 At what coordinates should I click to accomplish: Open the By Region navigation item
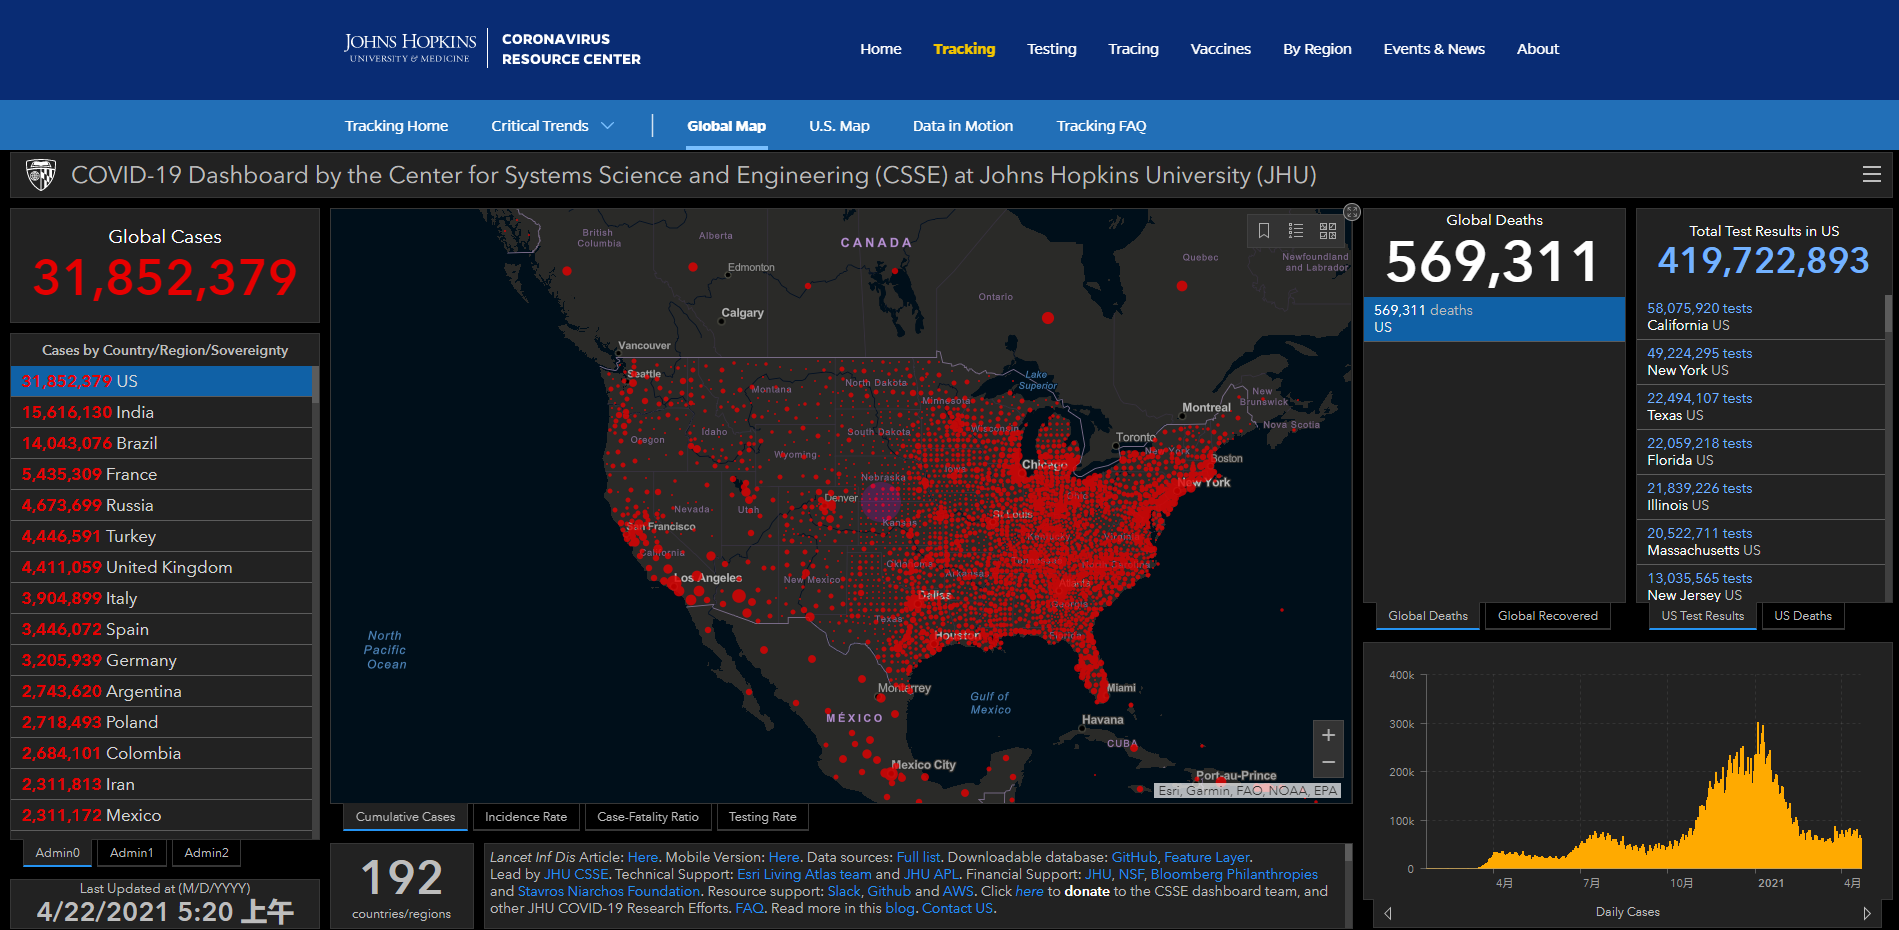pyautogui.click(x=1317, y=49)
